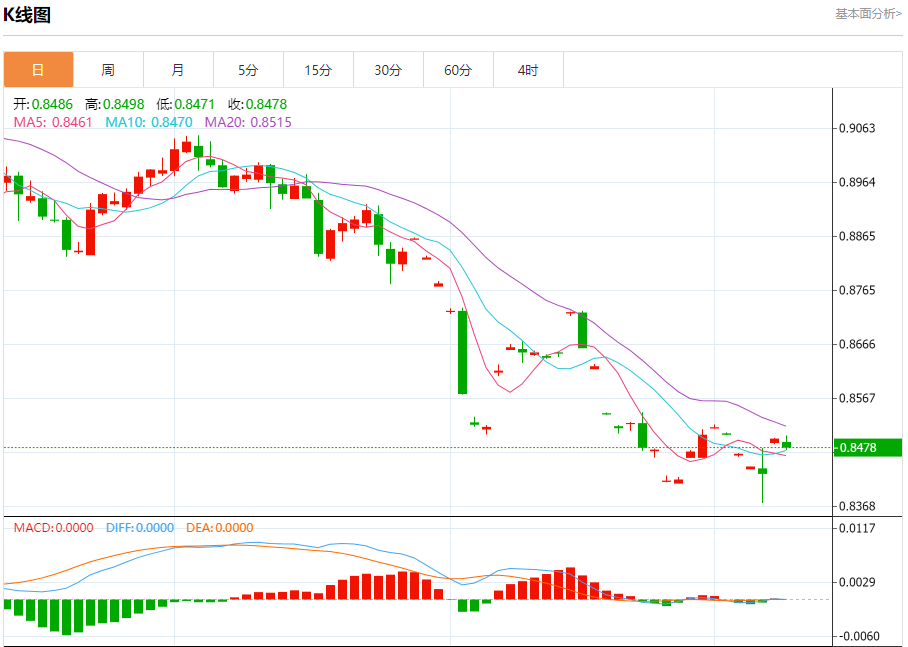Click the MACD:0.0000 indicator label
The width and height of the screenshot is (908, 647).
click(x=53, y=528)
